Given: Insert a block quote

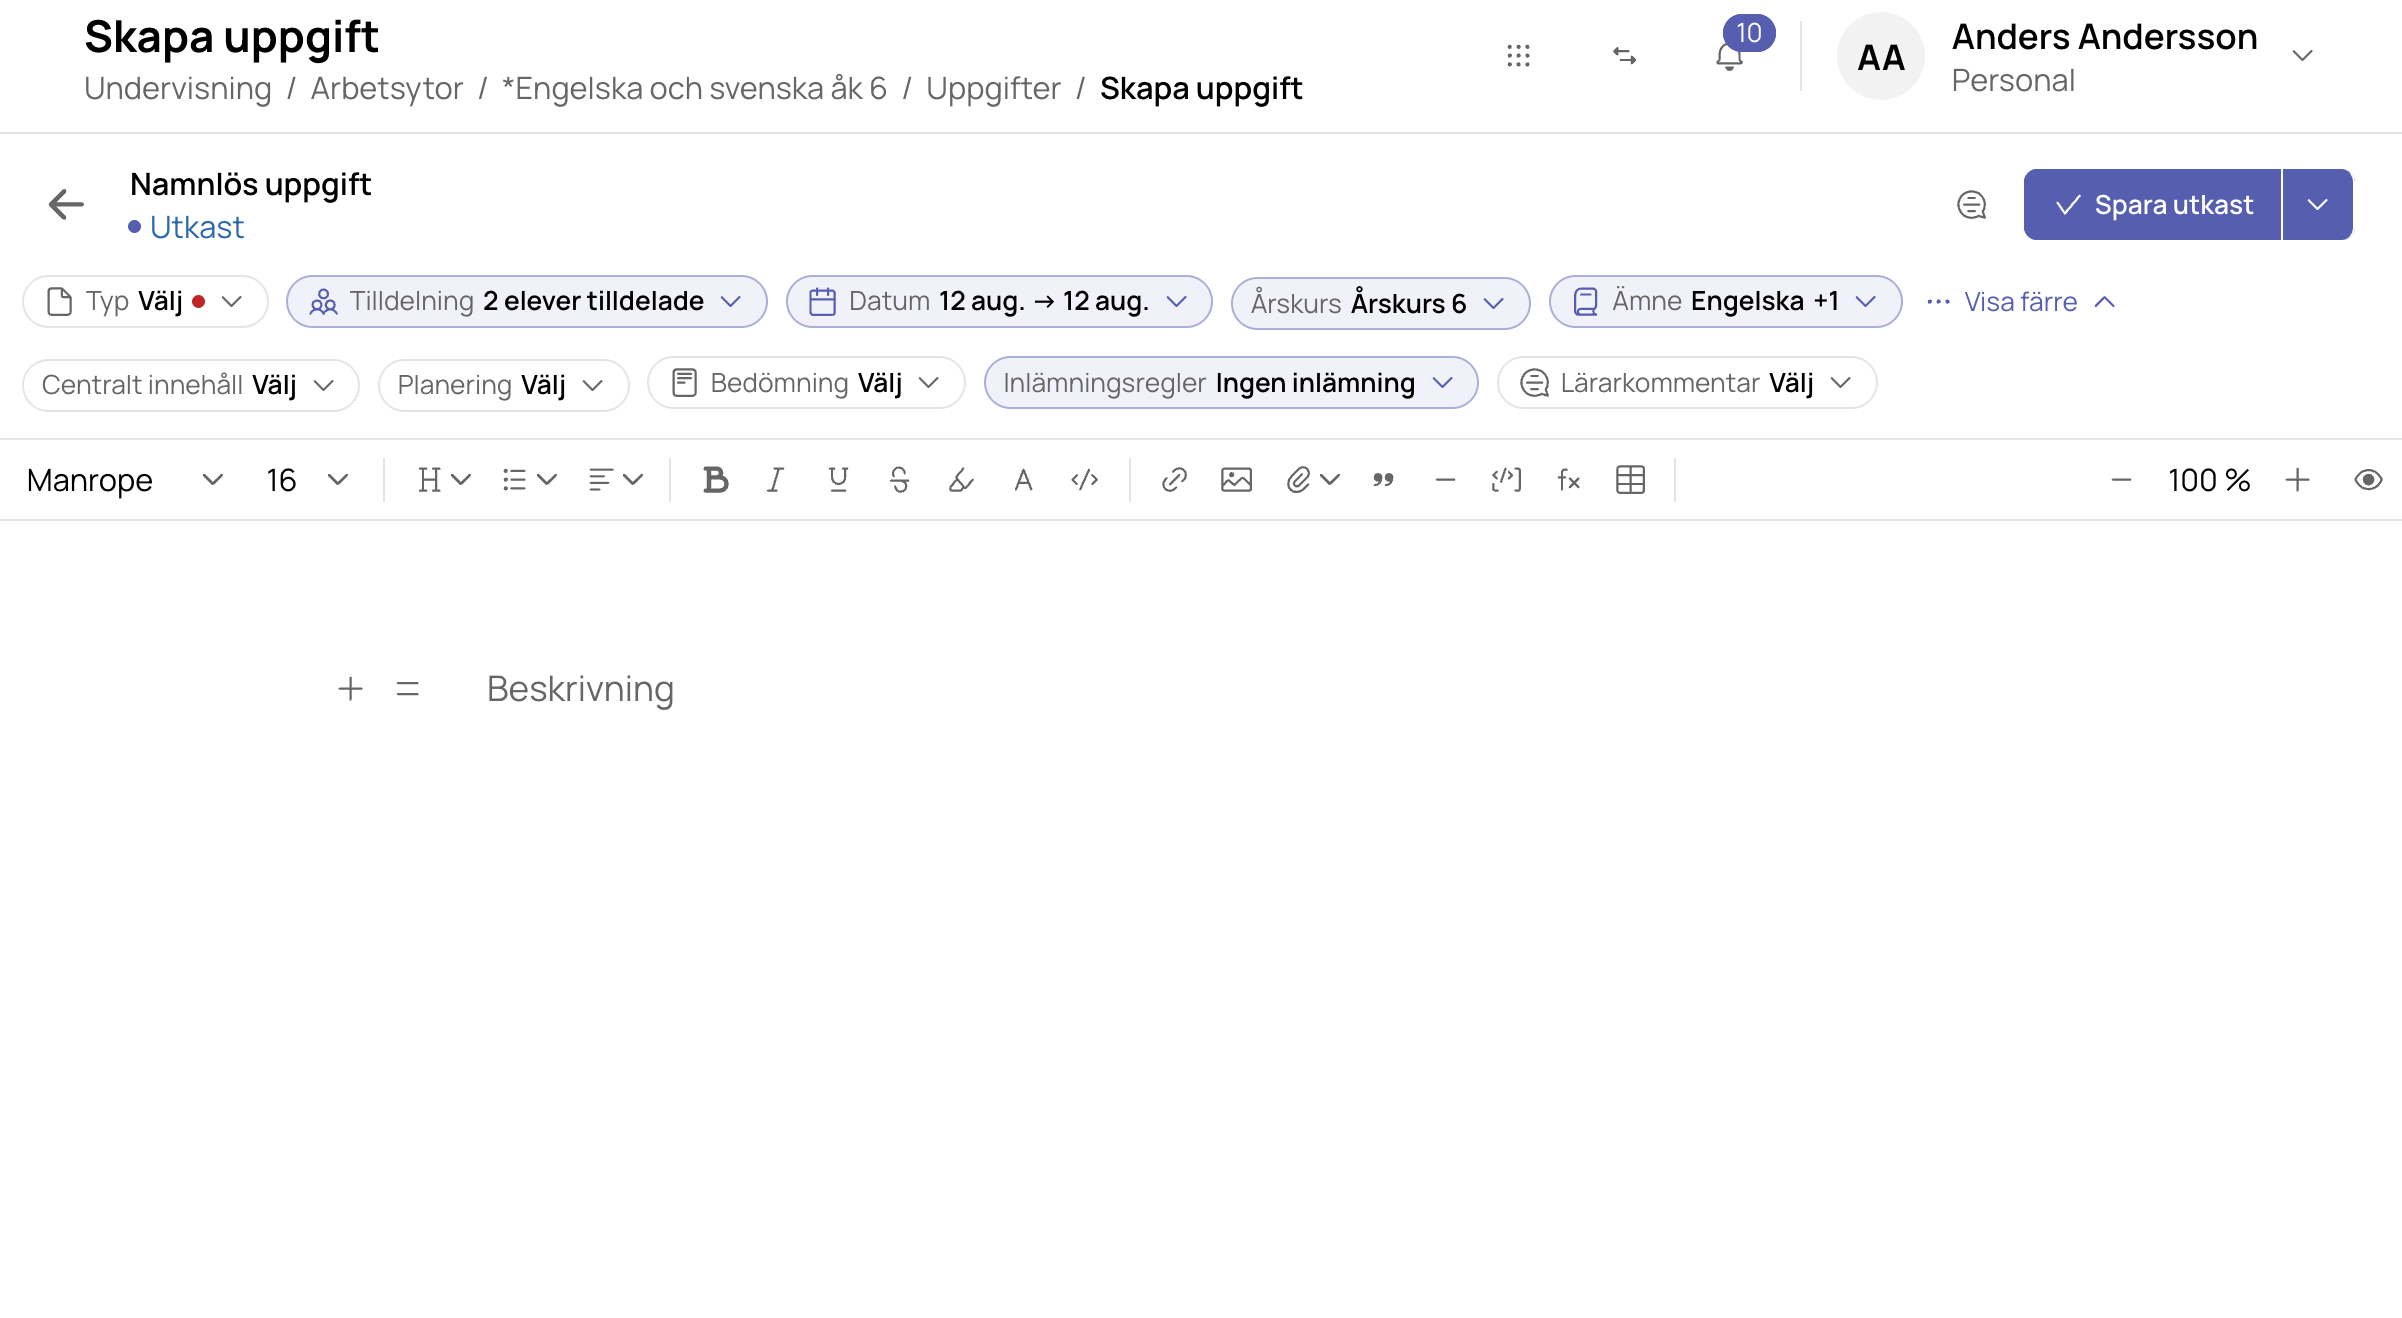Looking at the screenshot, I should pyautogui.click(x=1383, y=481).
